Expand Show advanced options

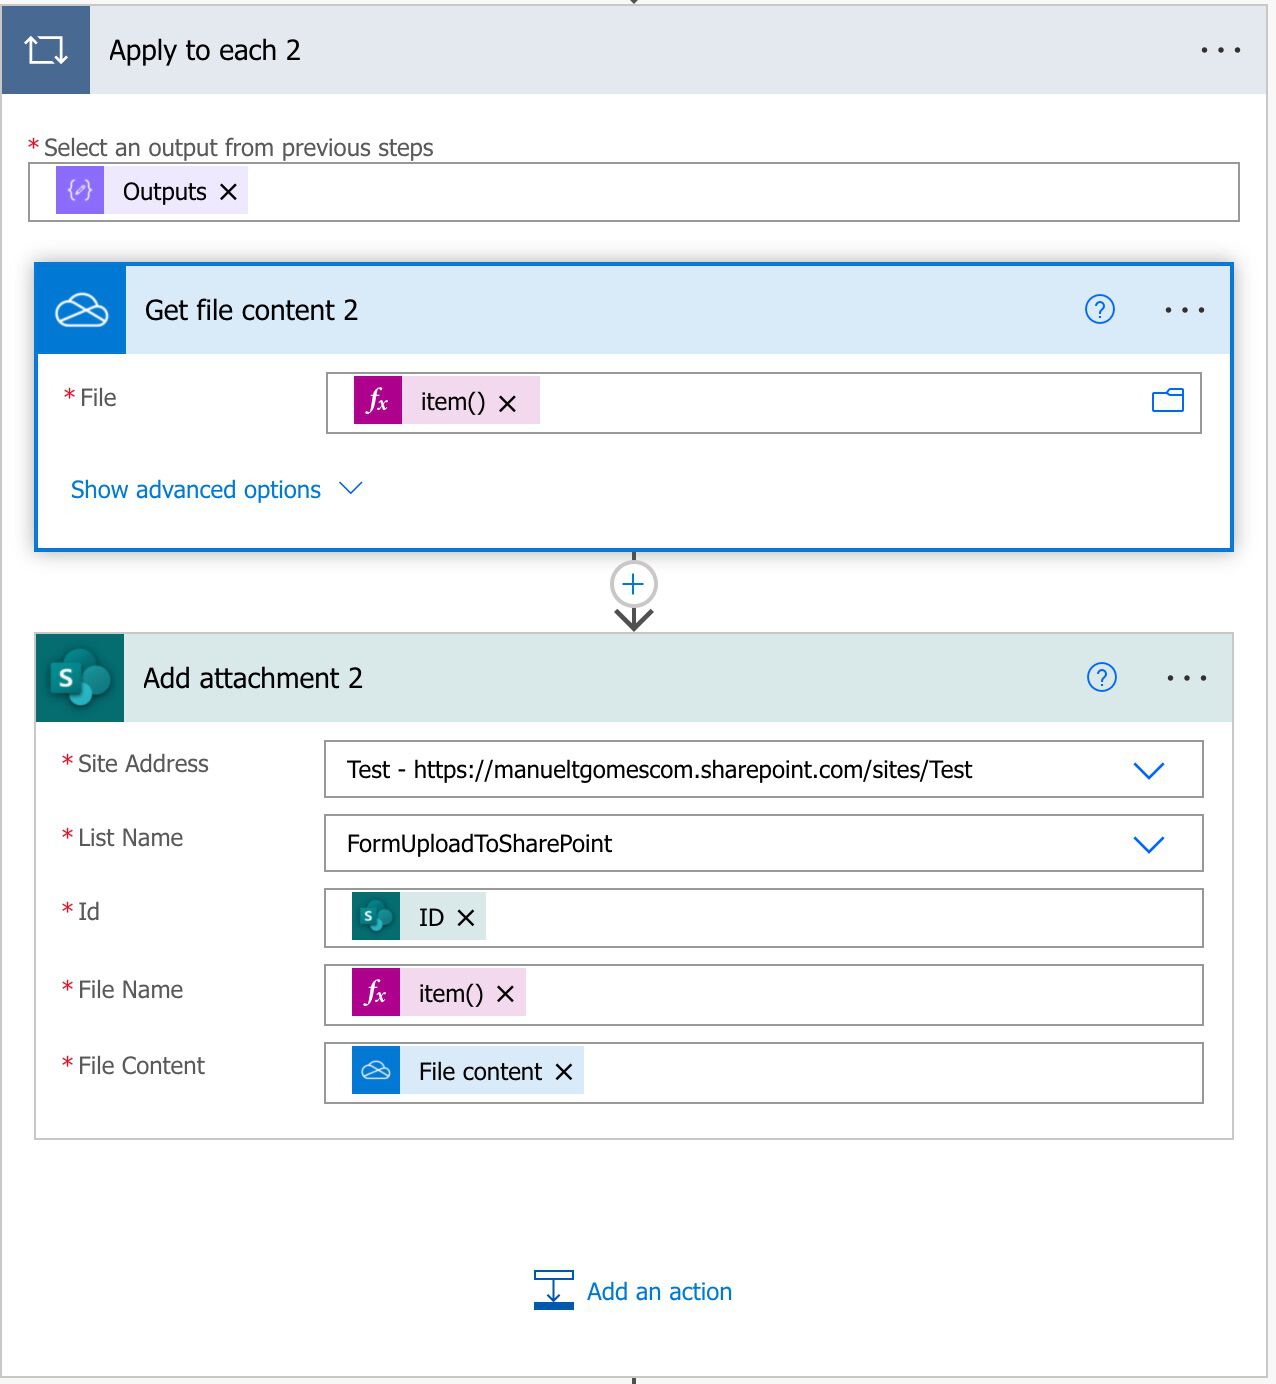pos(195,489)
